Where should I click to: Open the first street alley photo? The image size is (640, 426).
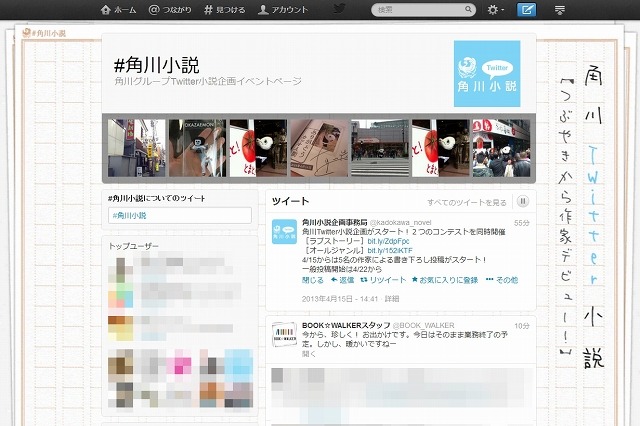coord(137,148)
